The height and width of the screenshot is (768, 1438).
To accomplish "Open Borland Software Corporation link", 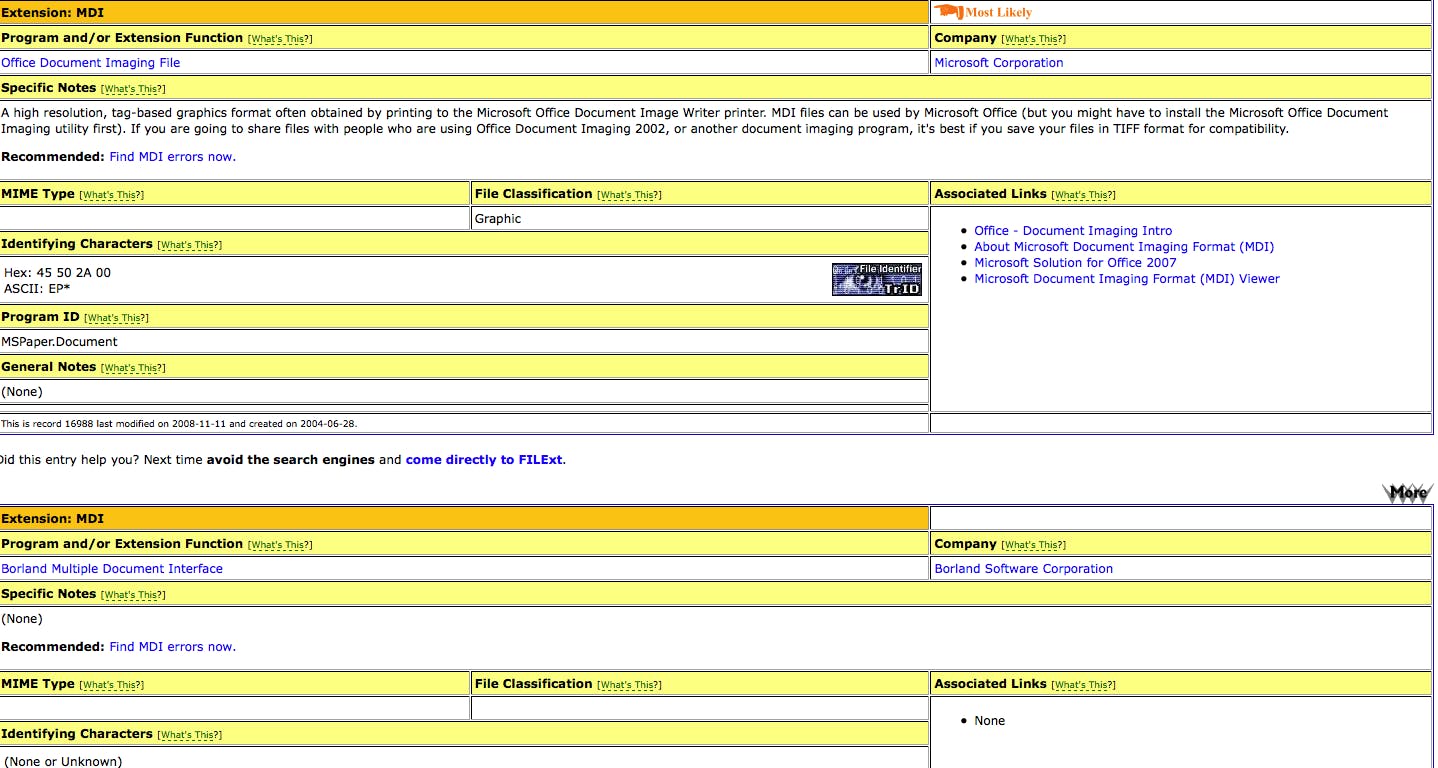I will (1023, 569).
